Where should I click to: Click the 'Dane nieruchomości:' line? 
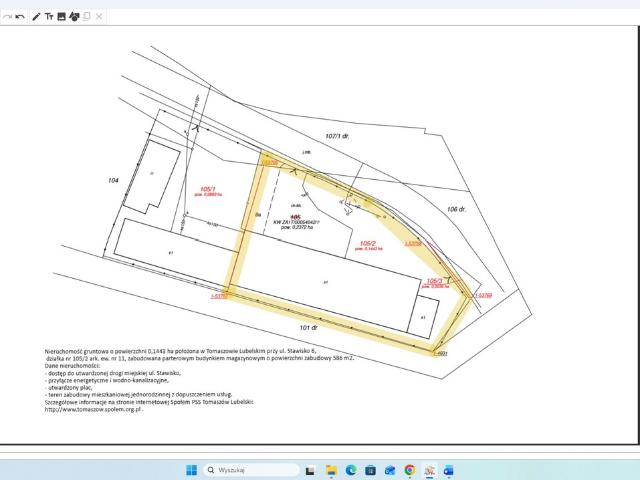tap(72, 366)
